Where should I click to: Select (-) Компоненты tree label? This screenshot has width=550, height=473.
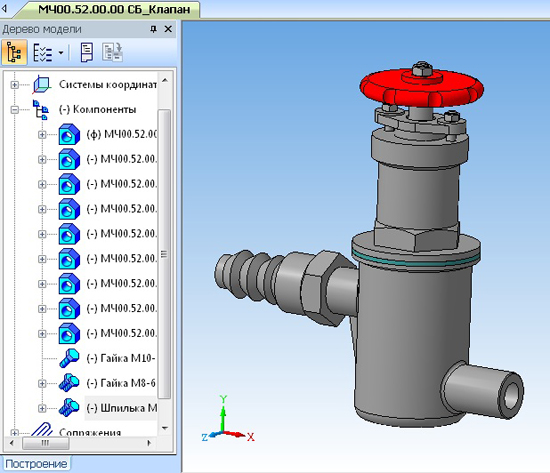pyautogui.click(x=98, y=109)
